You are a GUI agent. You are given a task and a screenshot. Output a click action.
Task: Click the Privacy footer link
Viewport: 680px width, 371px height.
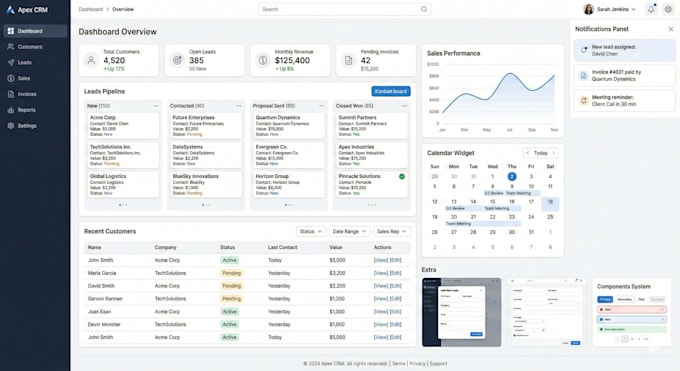tap(417, 364)
